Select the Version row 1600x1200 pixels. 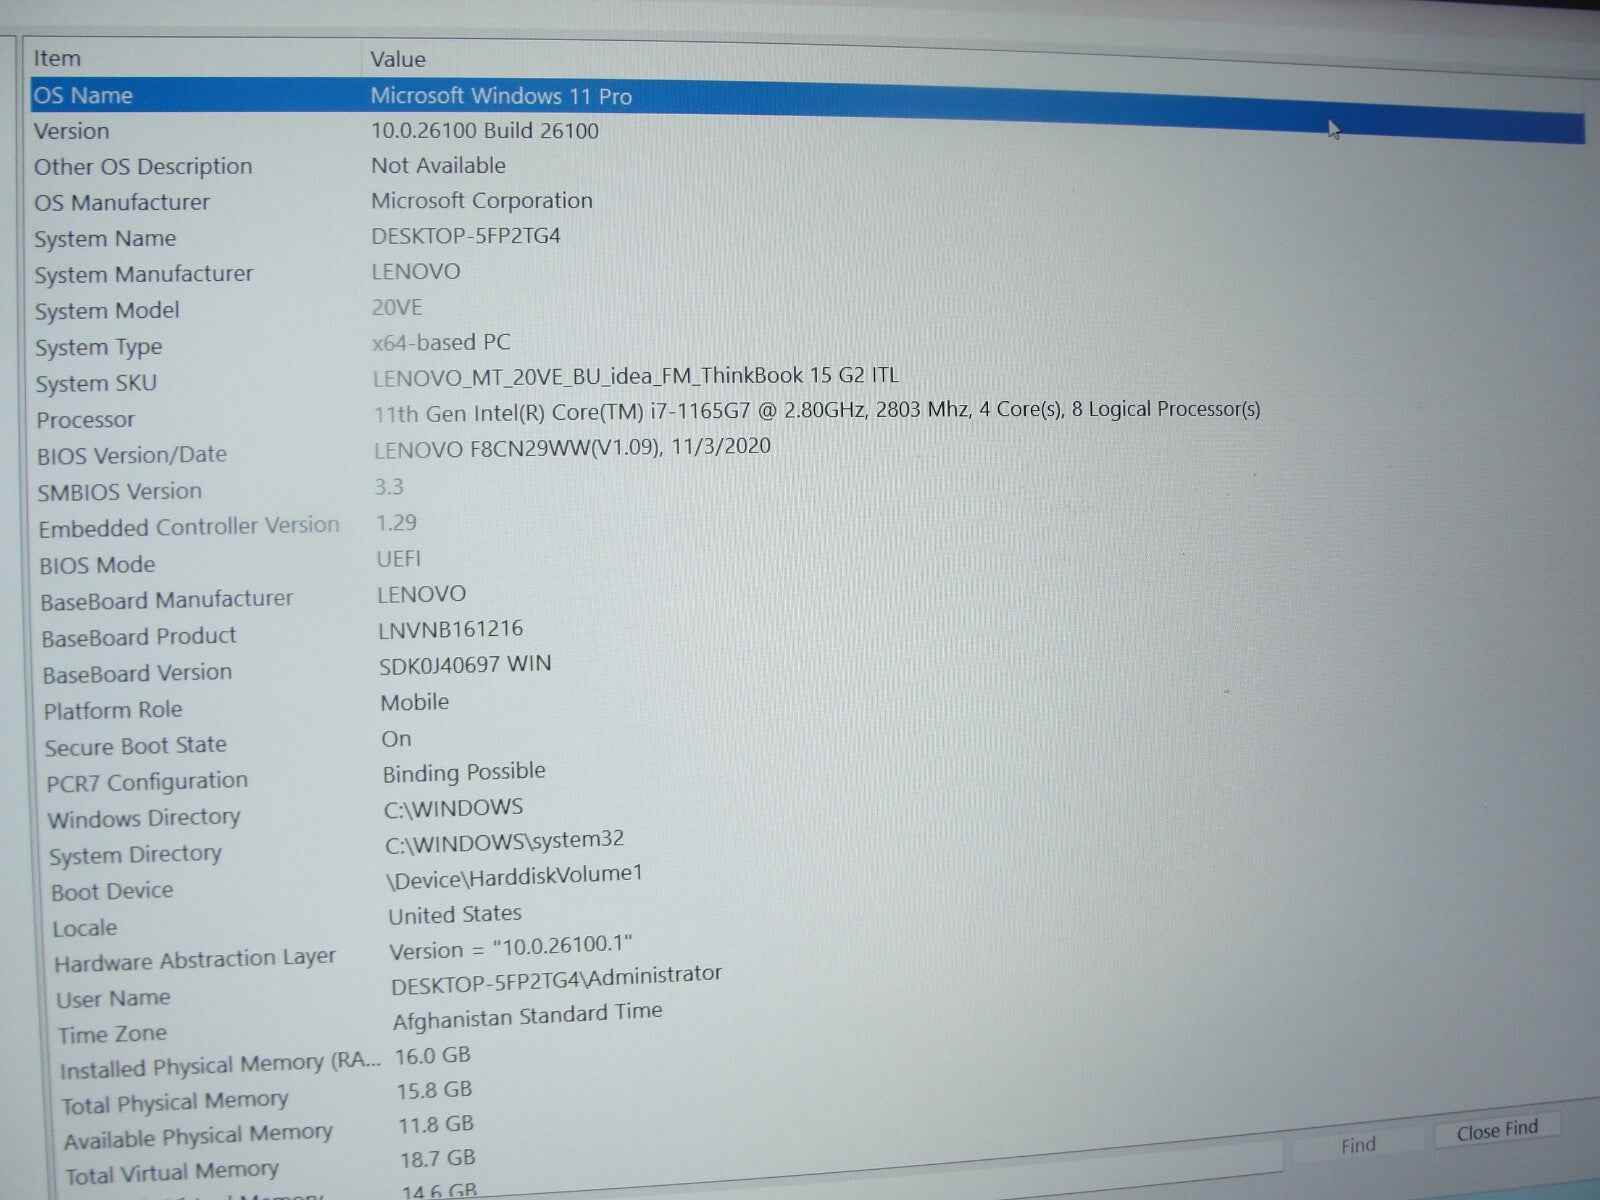72,132
